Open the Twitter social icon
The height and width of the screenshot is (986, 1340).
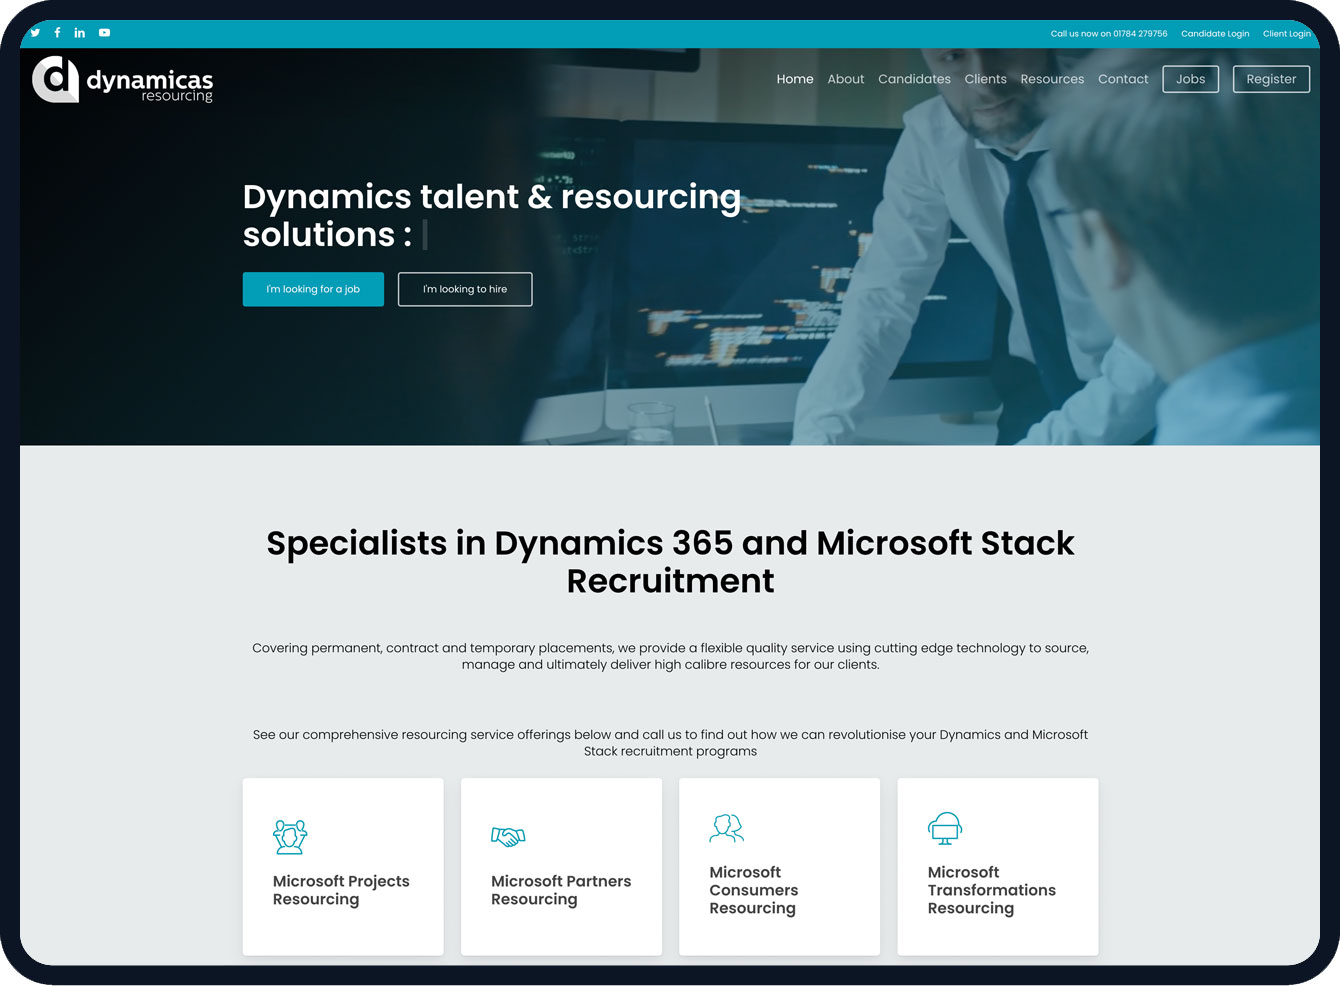[35, 33]
